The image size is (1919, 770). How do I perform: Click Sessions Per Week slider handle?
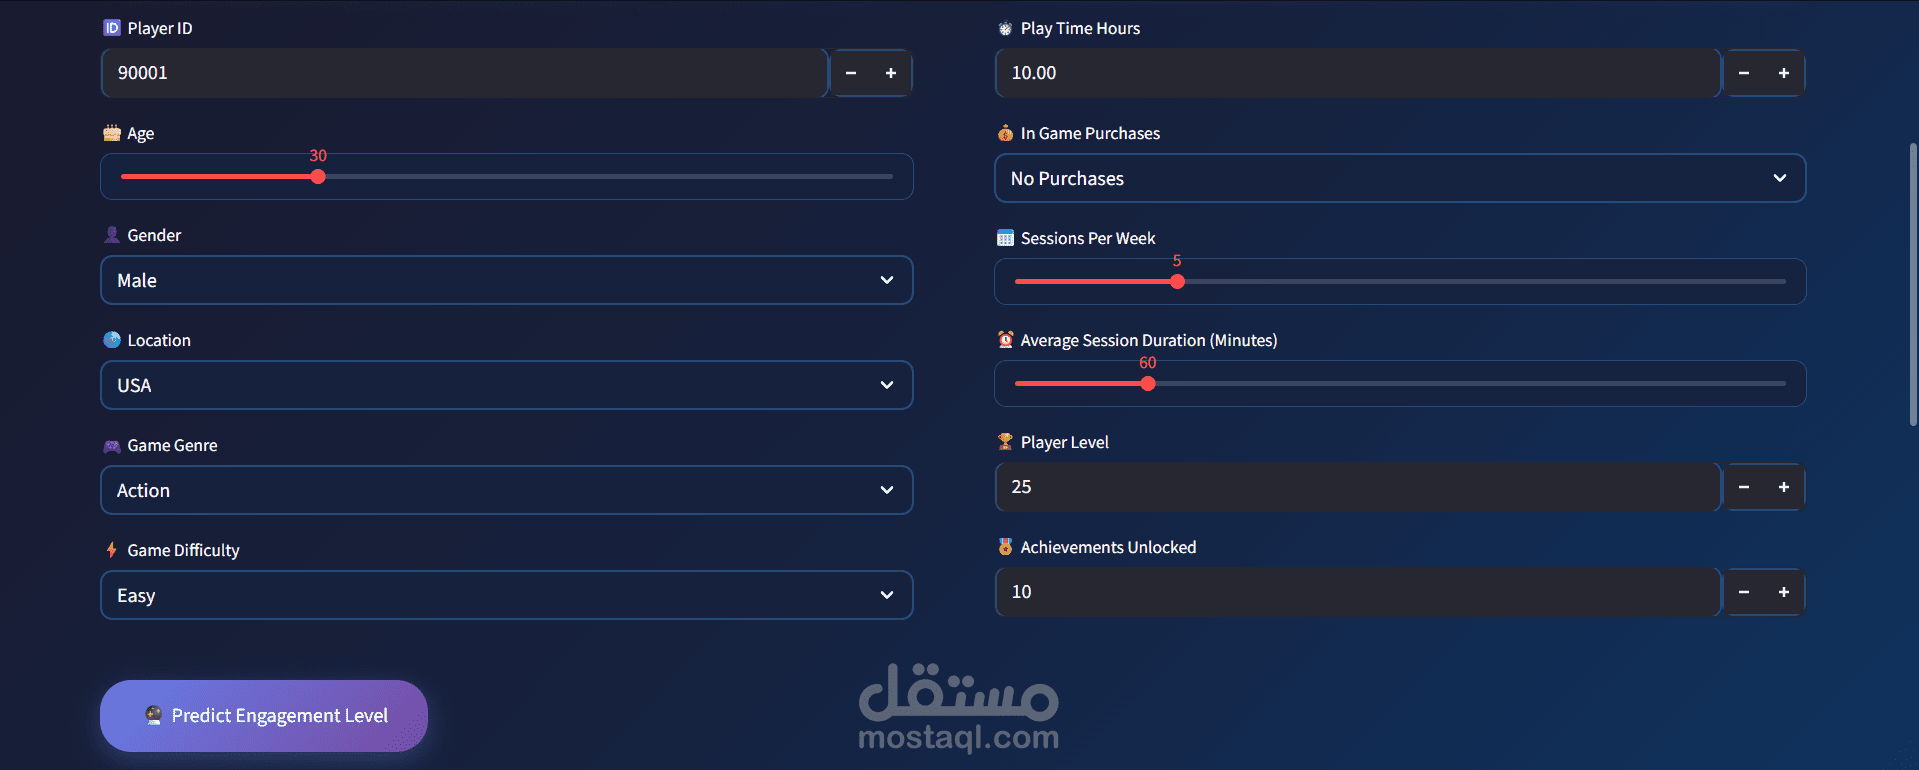pos(1177,282)
